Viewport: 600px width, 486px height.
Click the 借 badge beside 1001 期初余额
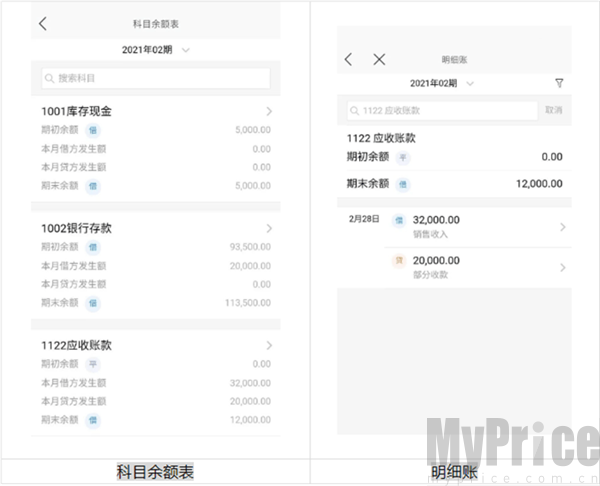(x=93, y=130)
